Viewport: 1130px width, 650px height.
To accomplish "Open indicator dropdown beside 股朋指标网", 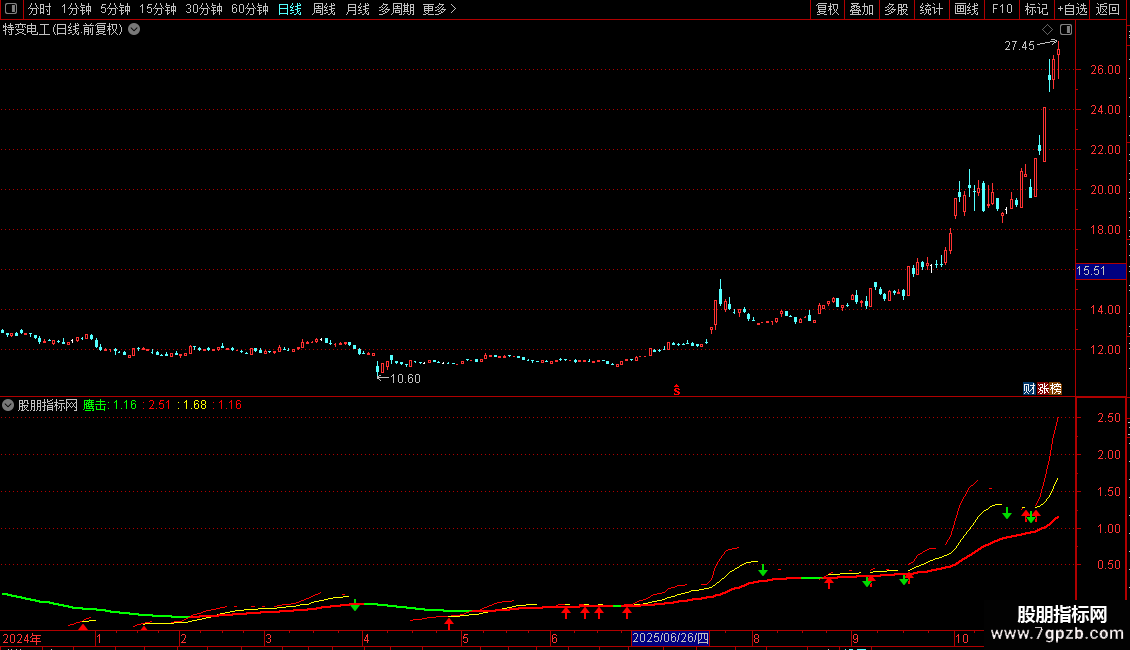I will click(8, 405).
